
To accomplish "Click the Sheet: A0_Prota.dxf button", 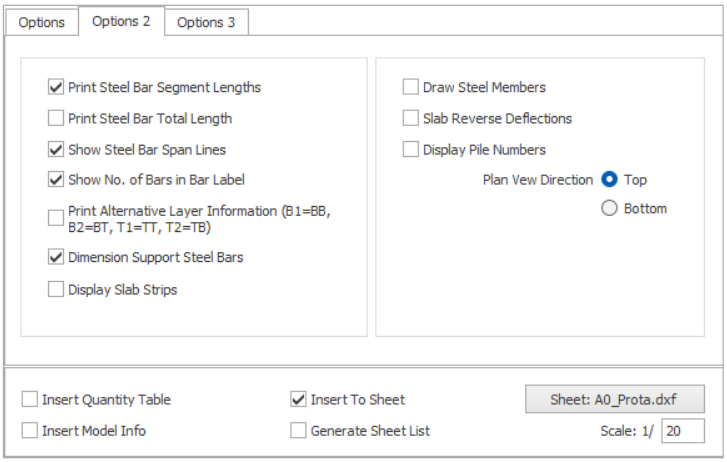I will (x=614, y=399).
